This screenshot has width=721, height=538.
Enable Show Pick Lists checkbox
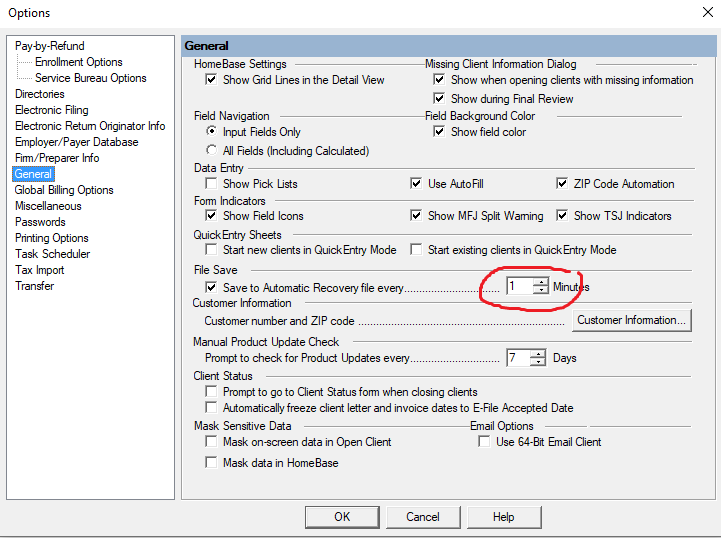211,184
